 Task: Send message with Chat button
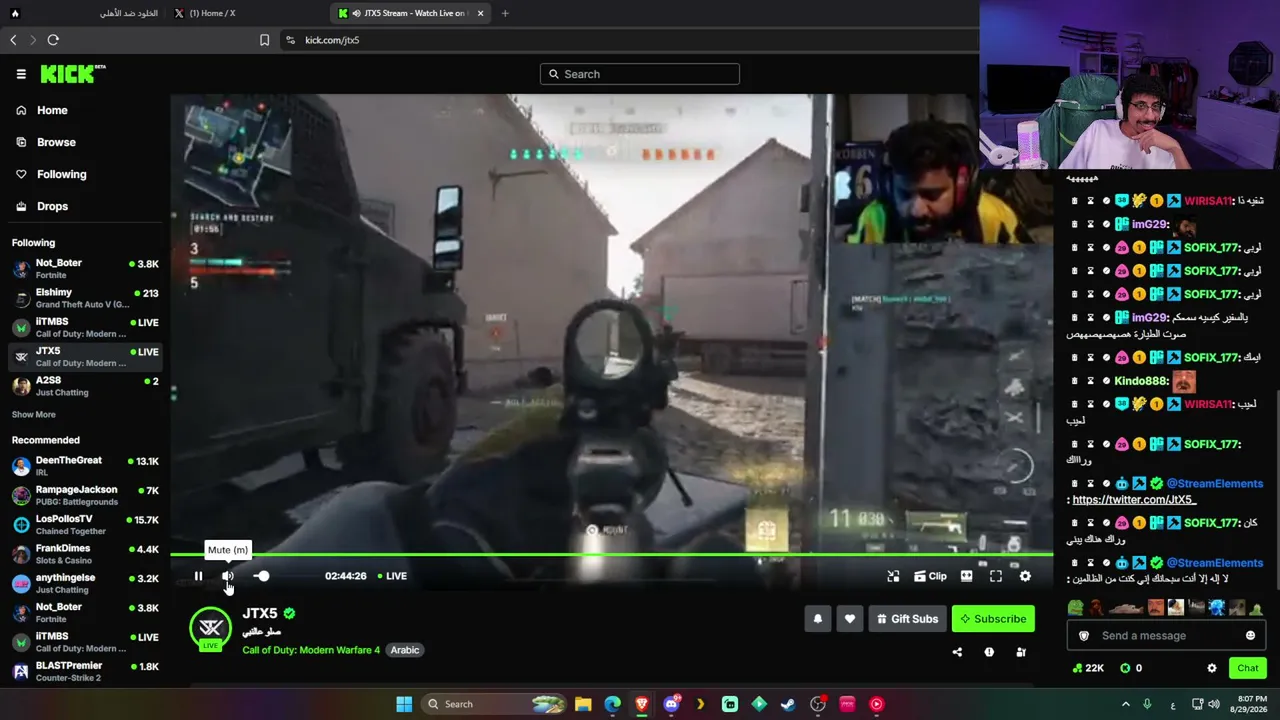click(x=1248, y=668)
